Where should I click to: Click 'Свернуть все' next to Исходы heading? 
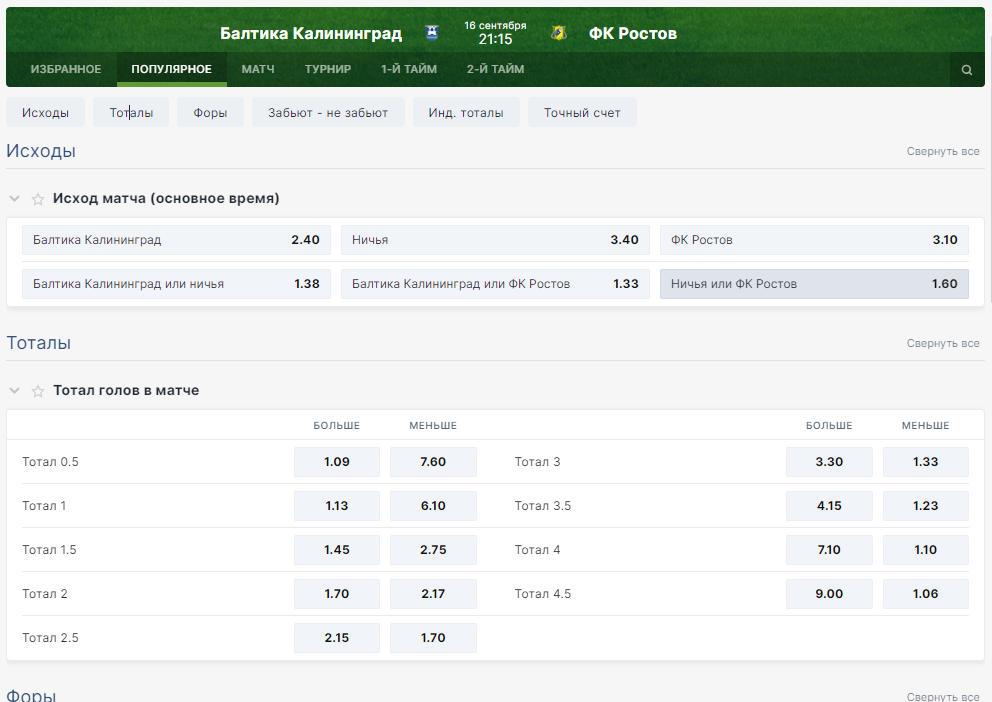point(943,151)
